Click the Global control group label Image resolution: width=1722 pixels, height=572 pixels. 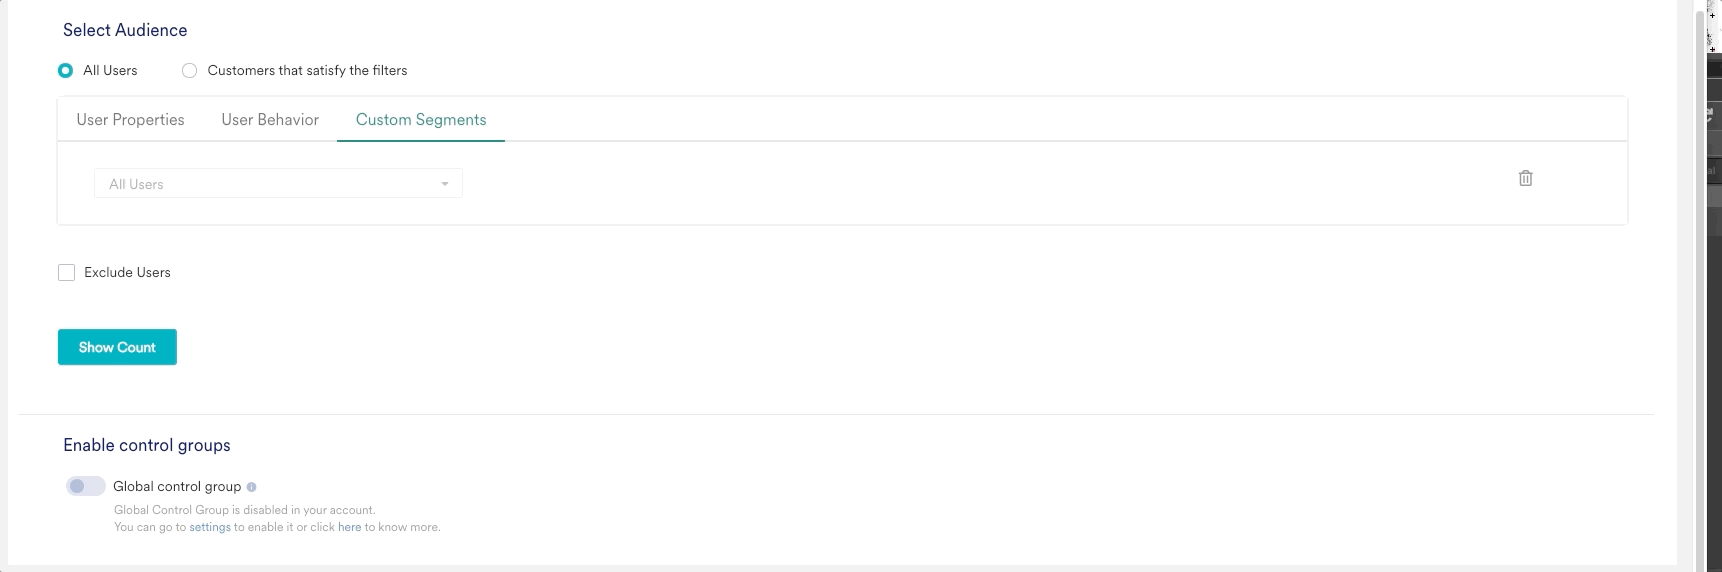177,486
